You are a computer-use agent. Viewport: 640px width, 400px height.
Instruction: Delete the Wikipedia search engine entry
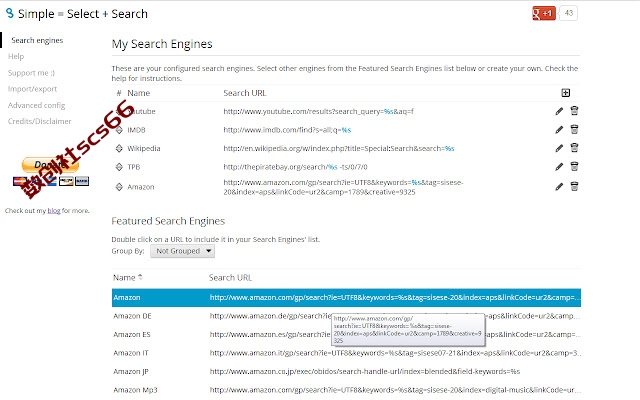pyautogui.click(x=574, y=148)
